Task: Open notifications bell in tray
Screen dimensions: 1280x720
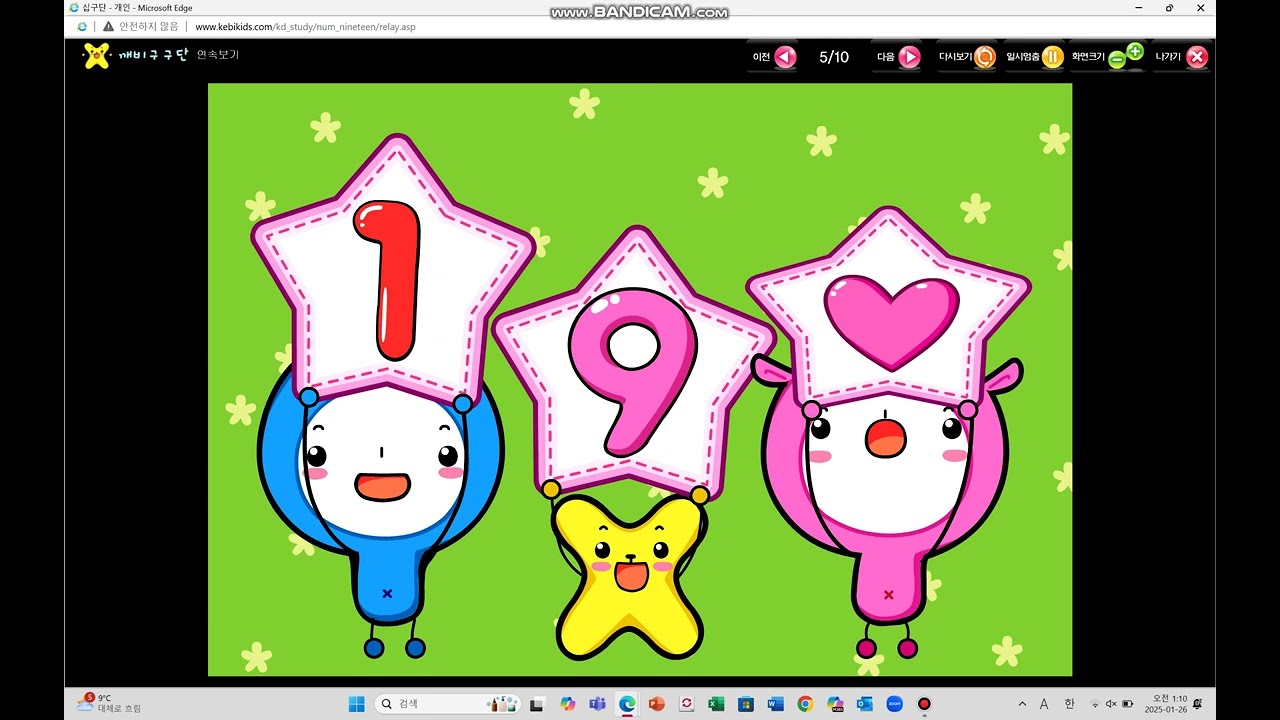Action: point(1198,704)
